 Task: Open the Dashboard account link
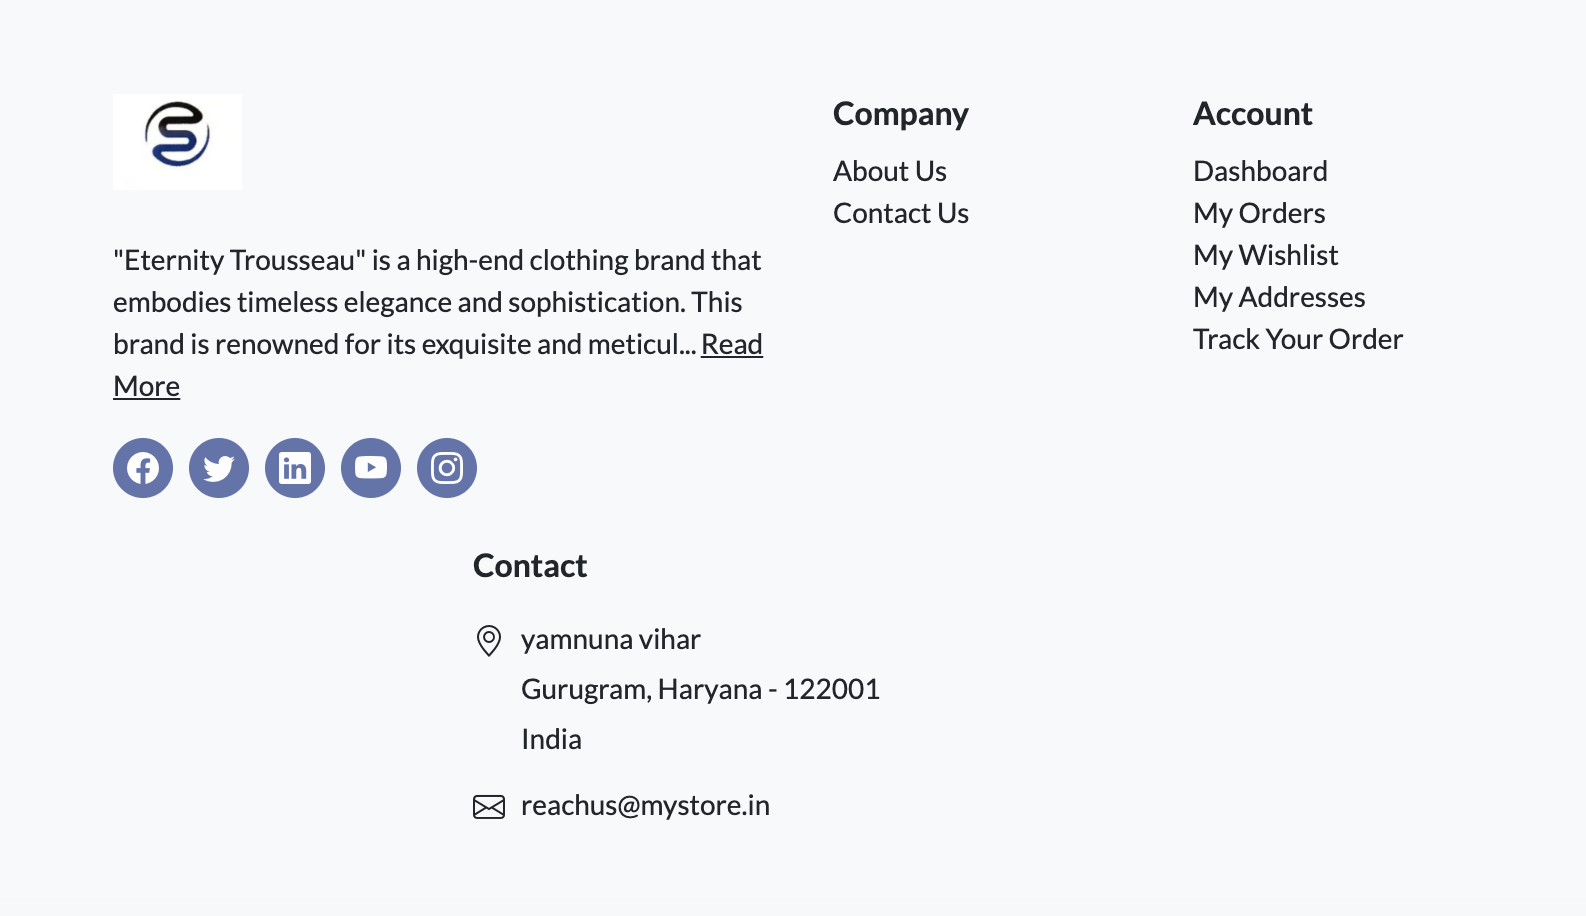(1260, 172)
